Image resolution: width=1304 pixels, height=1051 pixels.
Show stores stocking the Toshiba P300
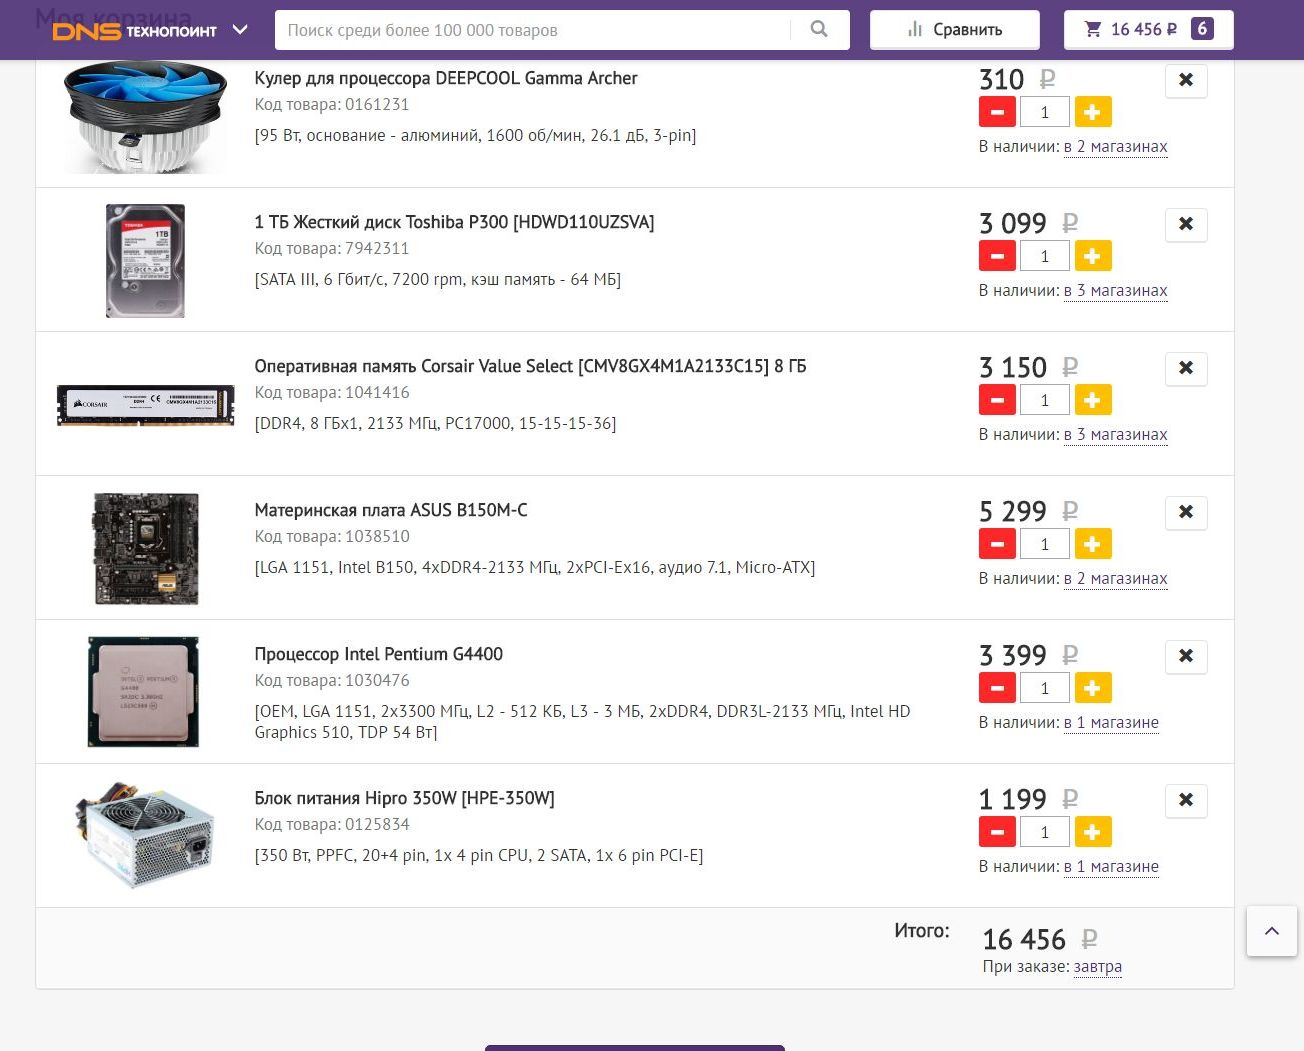1116,291
